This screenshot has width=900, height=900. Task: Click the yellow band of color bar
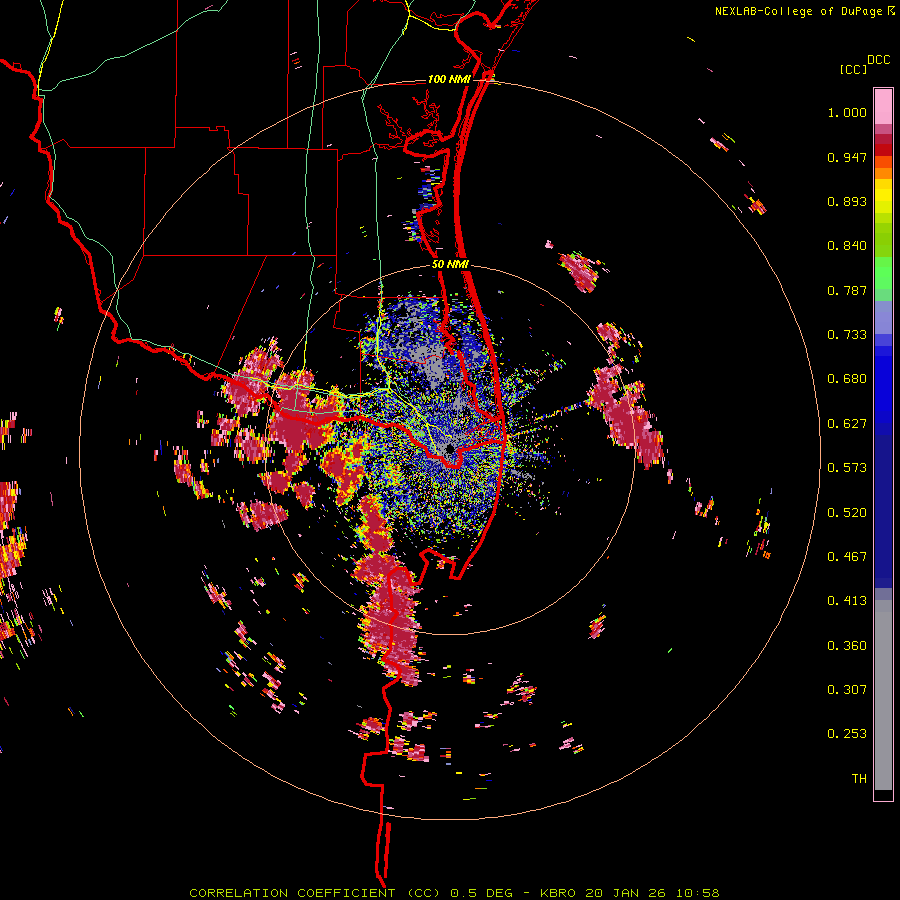coord(883,198)
